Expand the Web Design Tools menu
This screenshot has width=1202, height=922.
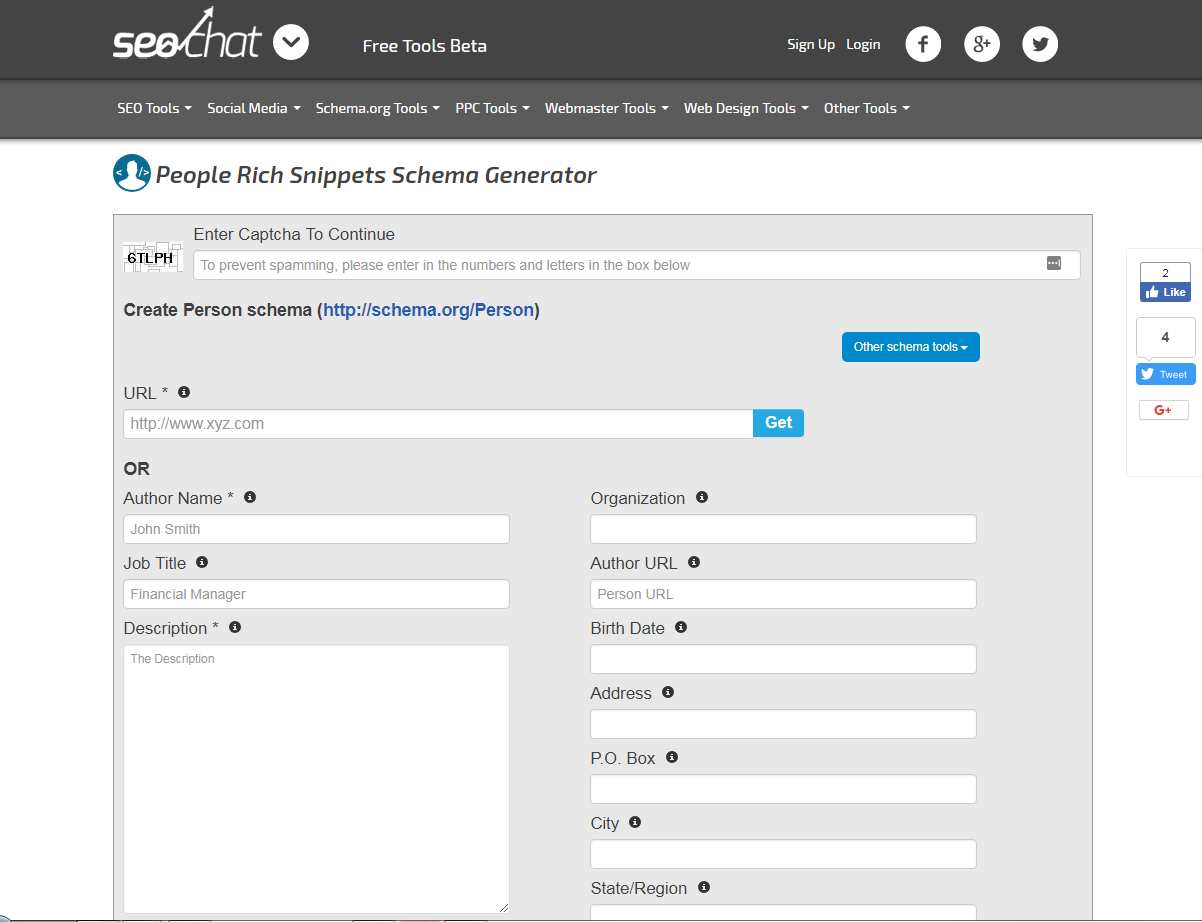tap(746, 108)
